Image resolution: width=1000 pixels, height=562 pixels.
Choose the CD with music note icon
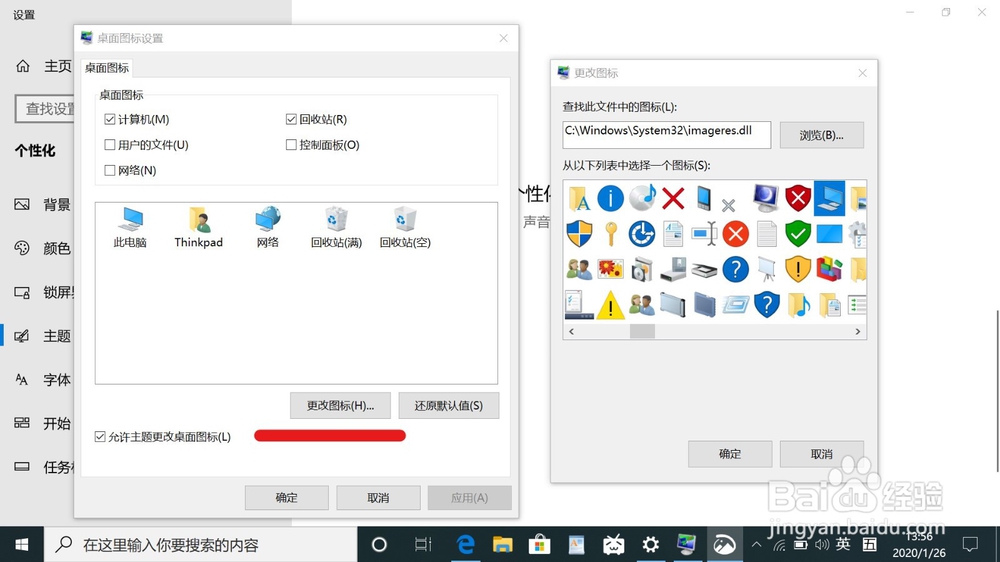(642, 198)
